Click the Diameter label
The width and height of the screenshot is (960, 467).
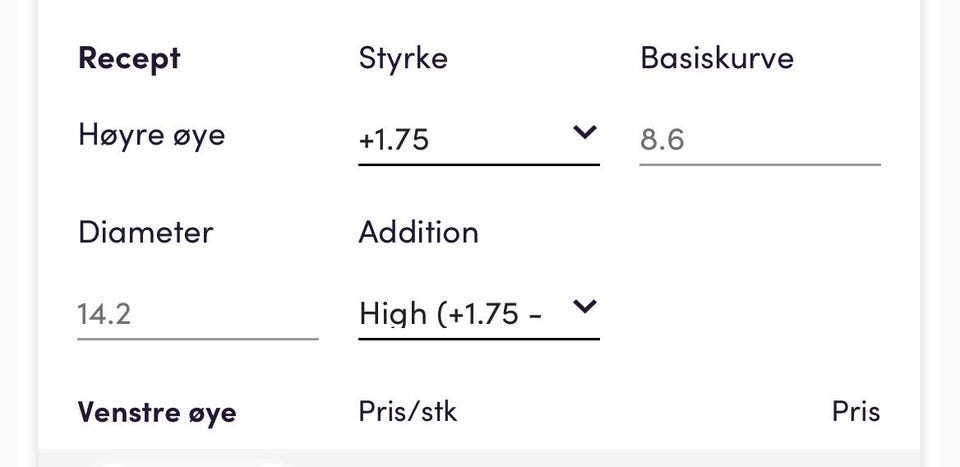pyautogui.click(x=146, y=233)
